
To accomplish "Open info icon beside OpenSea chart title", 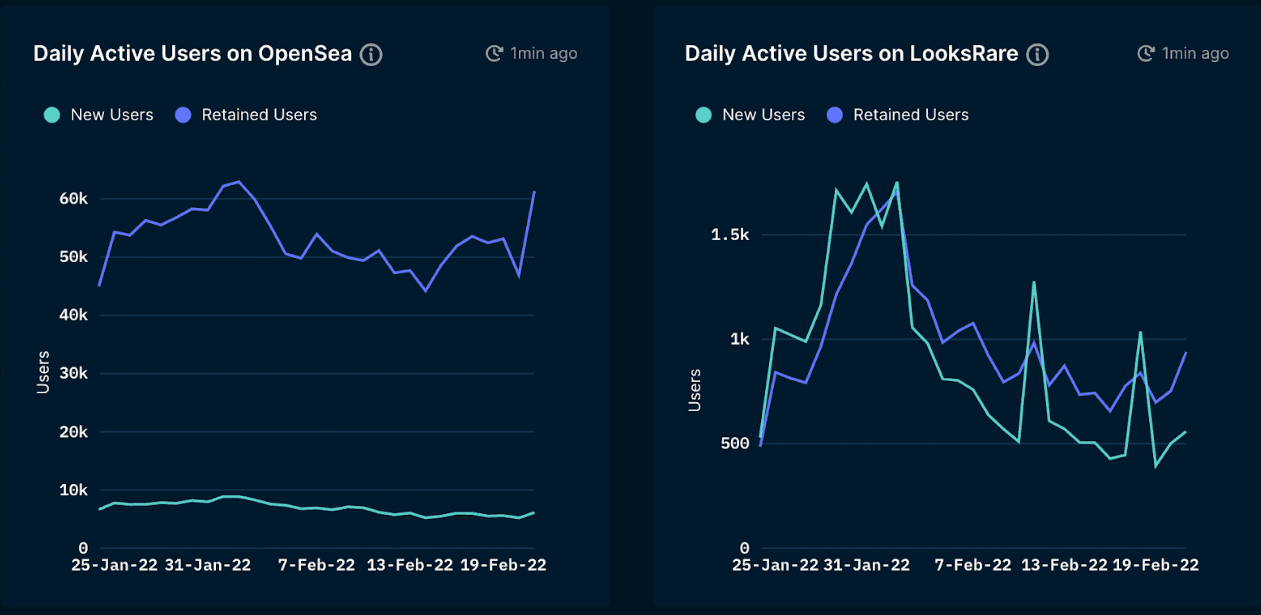I will point(371,54).
